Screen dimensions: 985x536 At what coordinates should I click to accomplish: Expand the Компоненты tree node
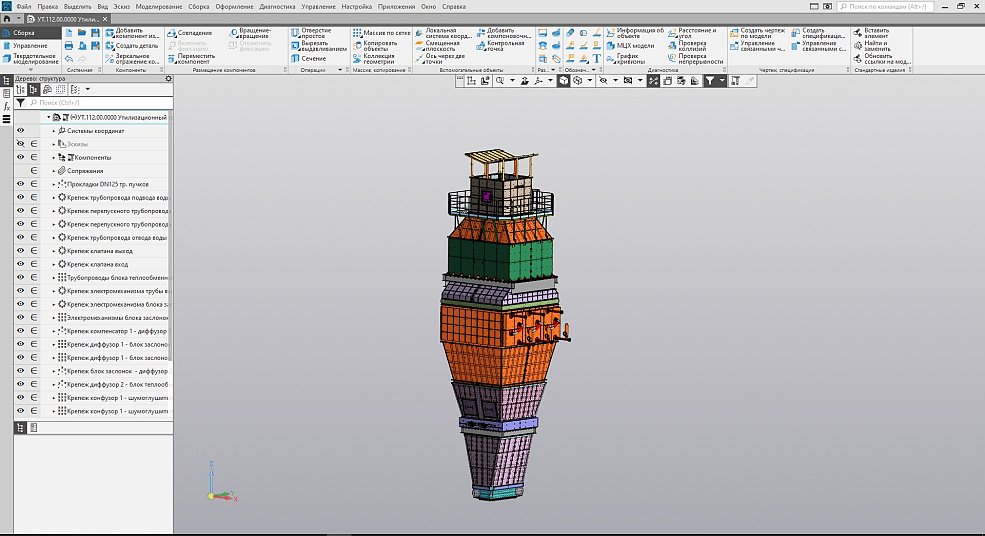tap(54, 158)
